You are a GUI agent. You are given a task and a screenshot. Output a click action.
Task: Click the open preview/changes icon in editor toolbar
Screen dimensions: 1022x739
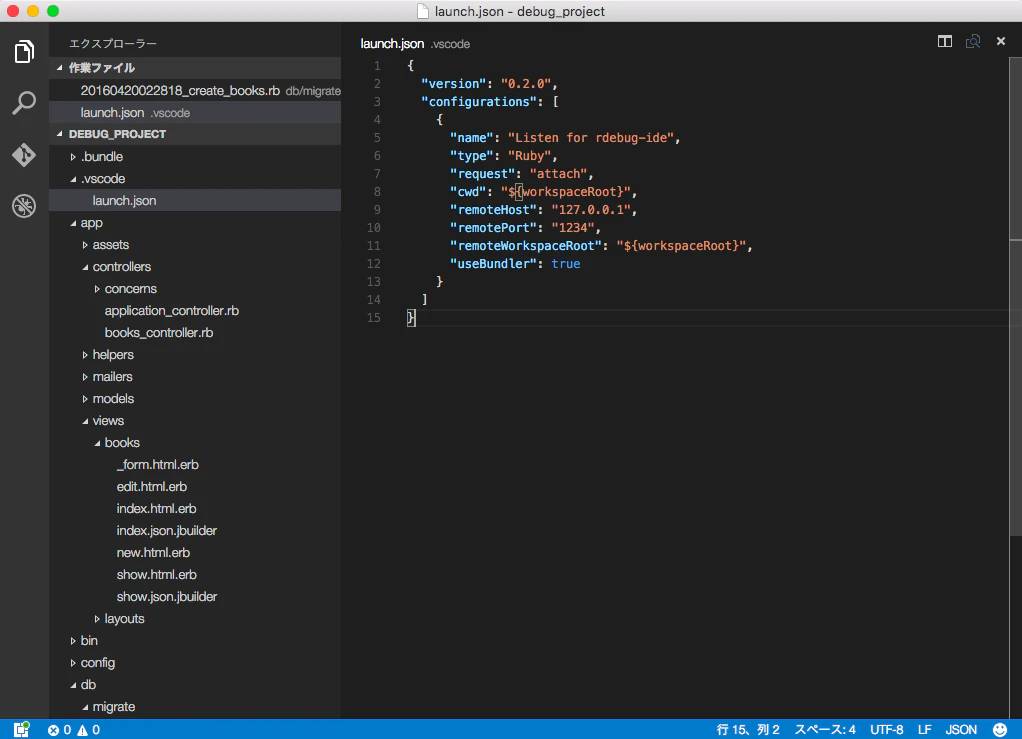point(972,42)
